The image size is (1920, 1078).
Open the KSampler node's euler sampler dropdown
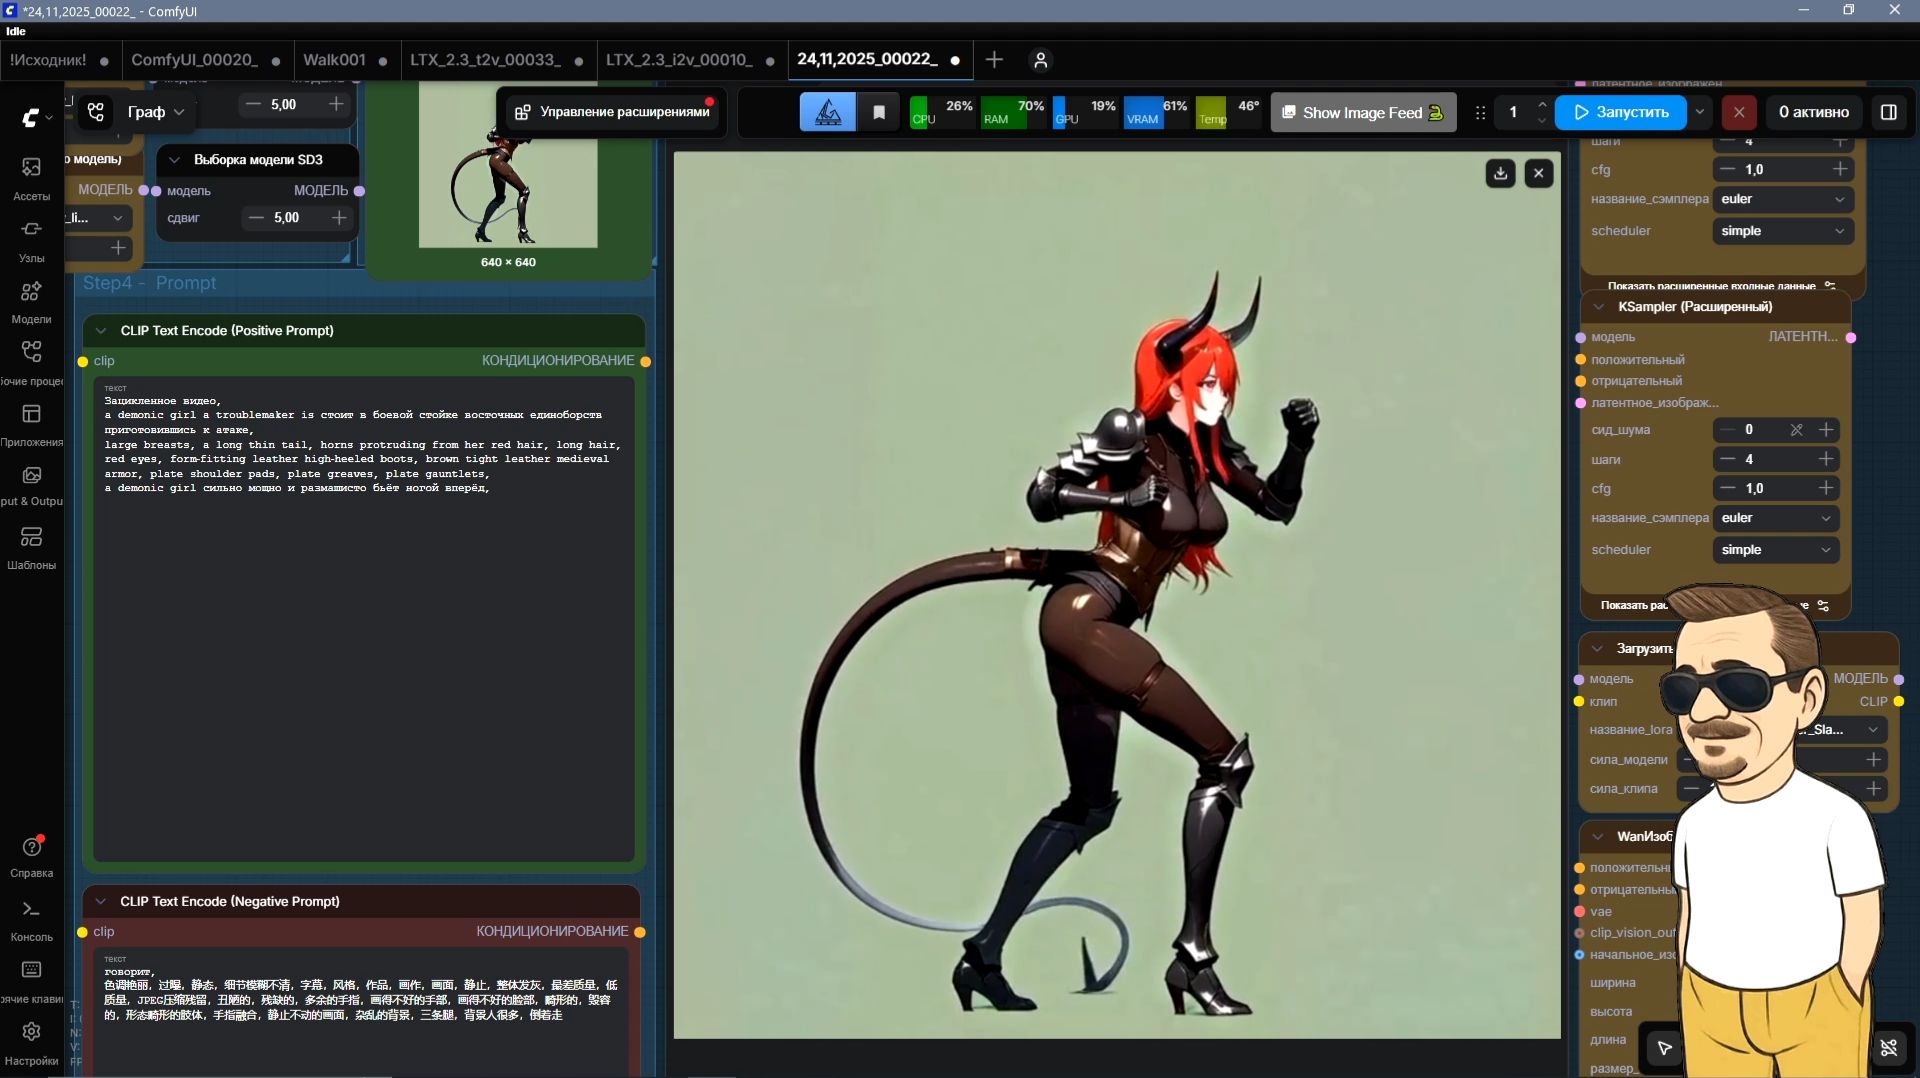point(1776,518)
